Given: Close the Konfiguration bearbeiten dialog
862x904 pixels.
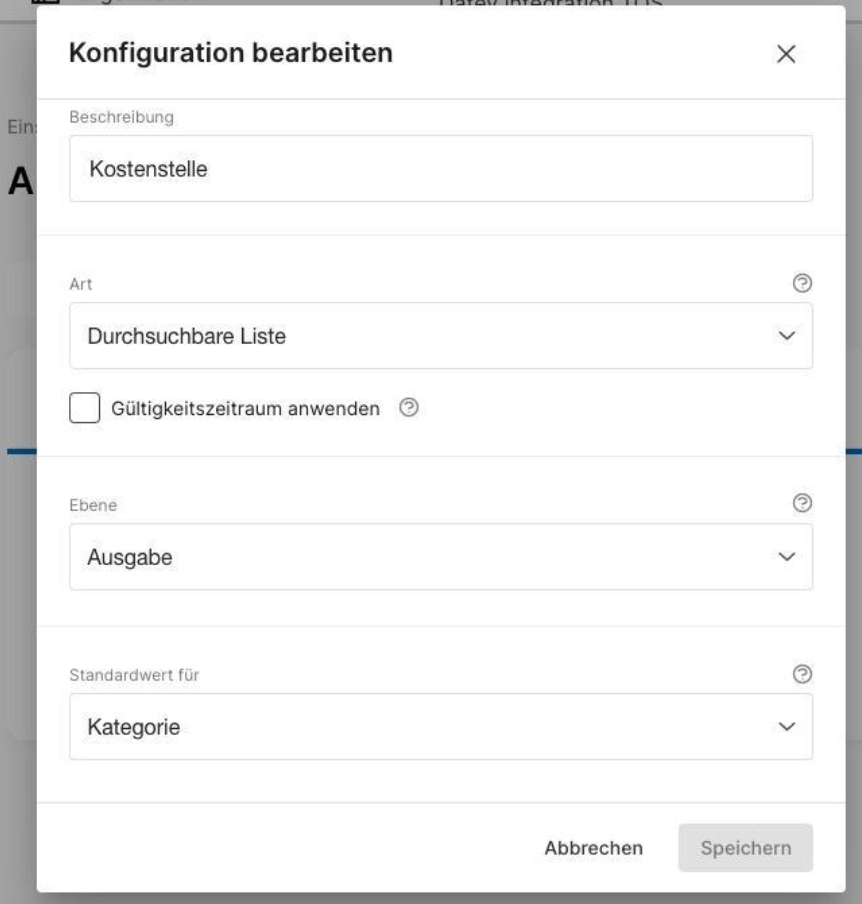Looking at the screenshot, I should (x=786, y=54).
